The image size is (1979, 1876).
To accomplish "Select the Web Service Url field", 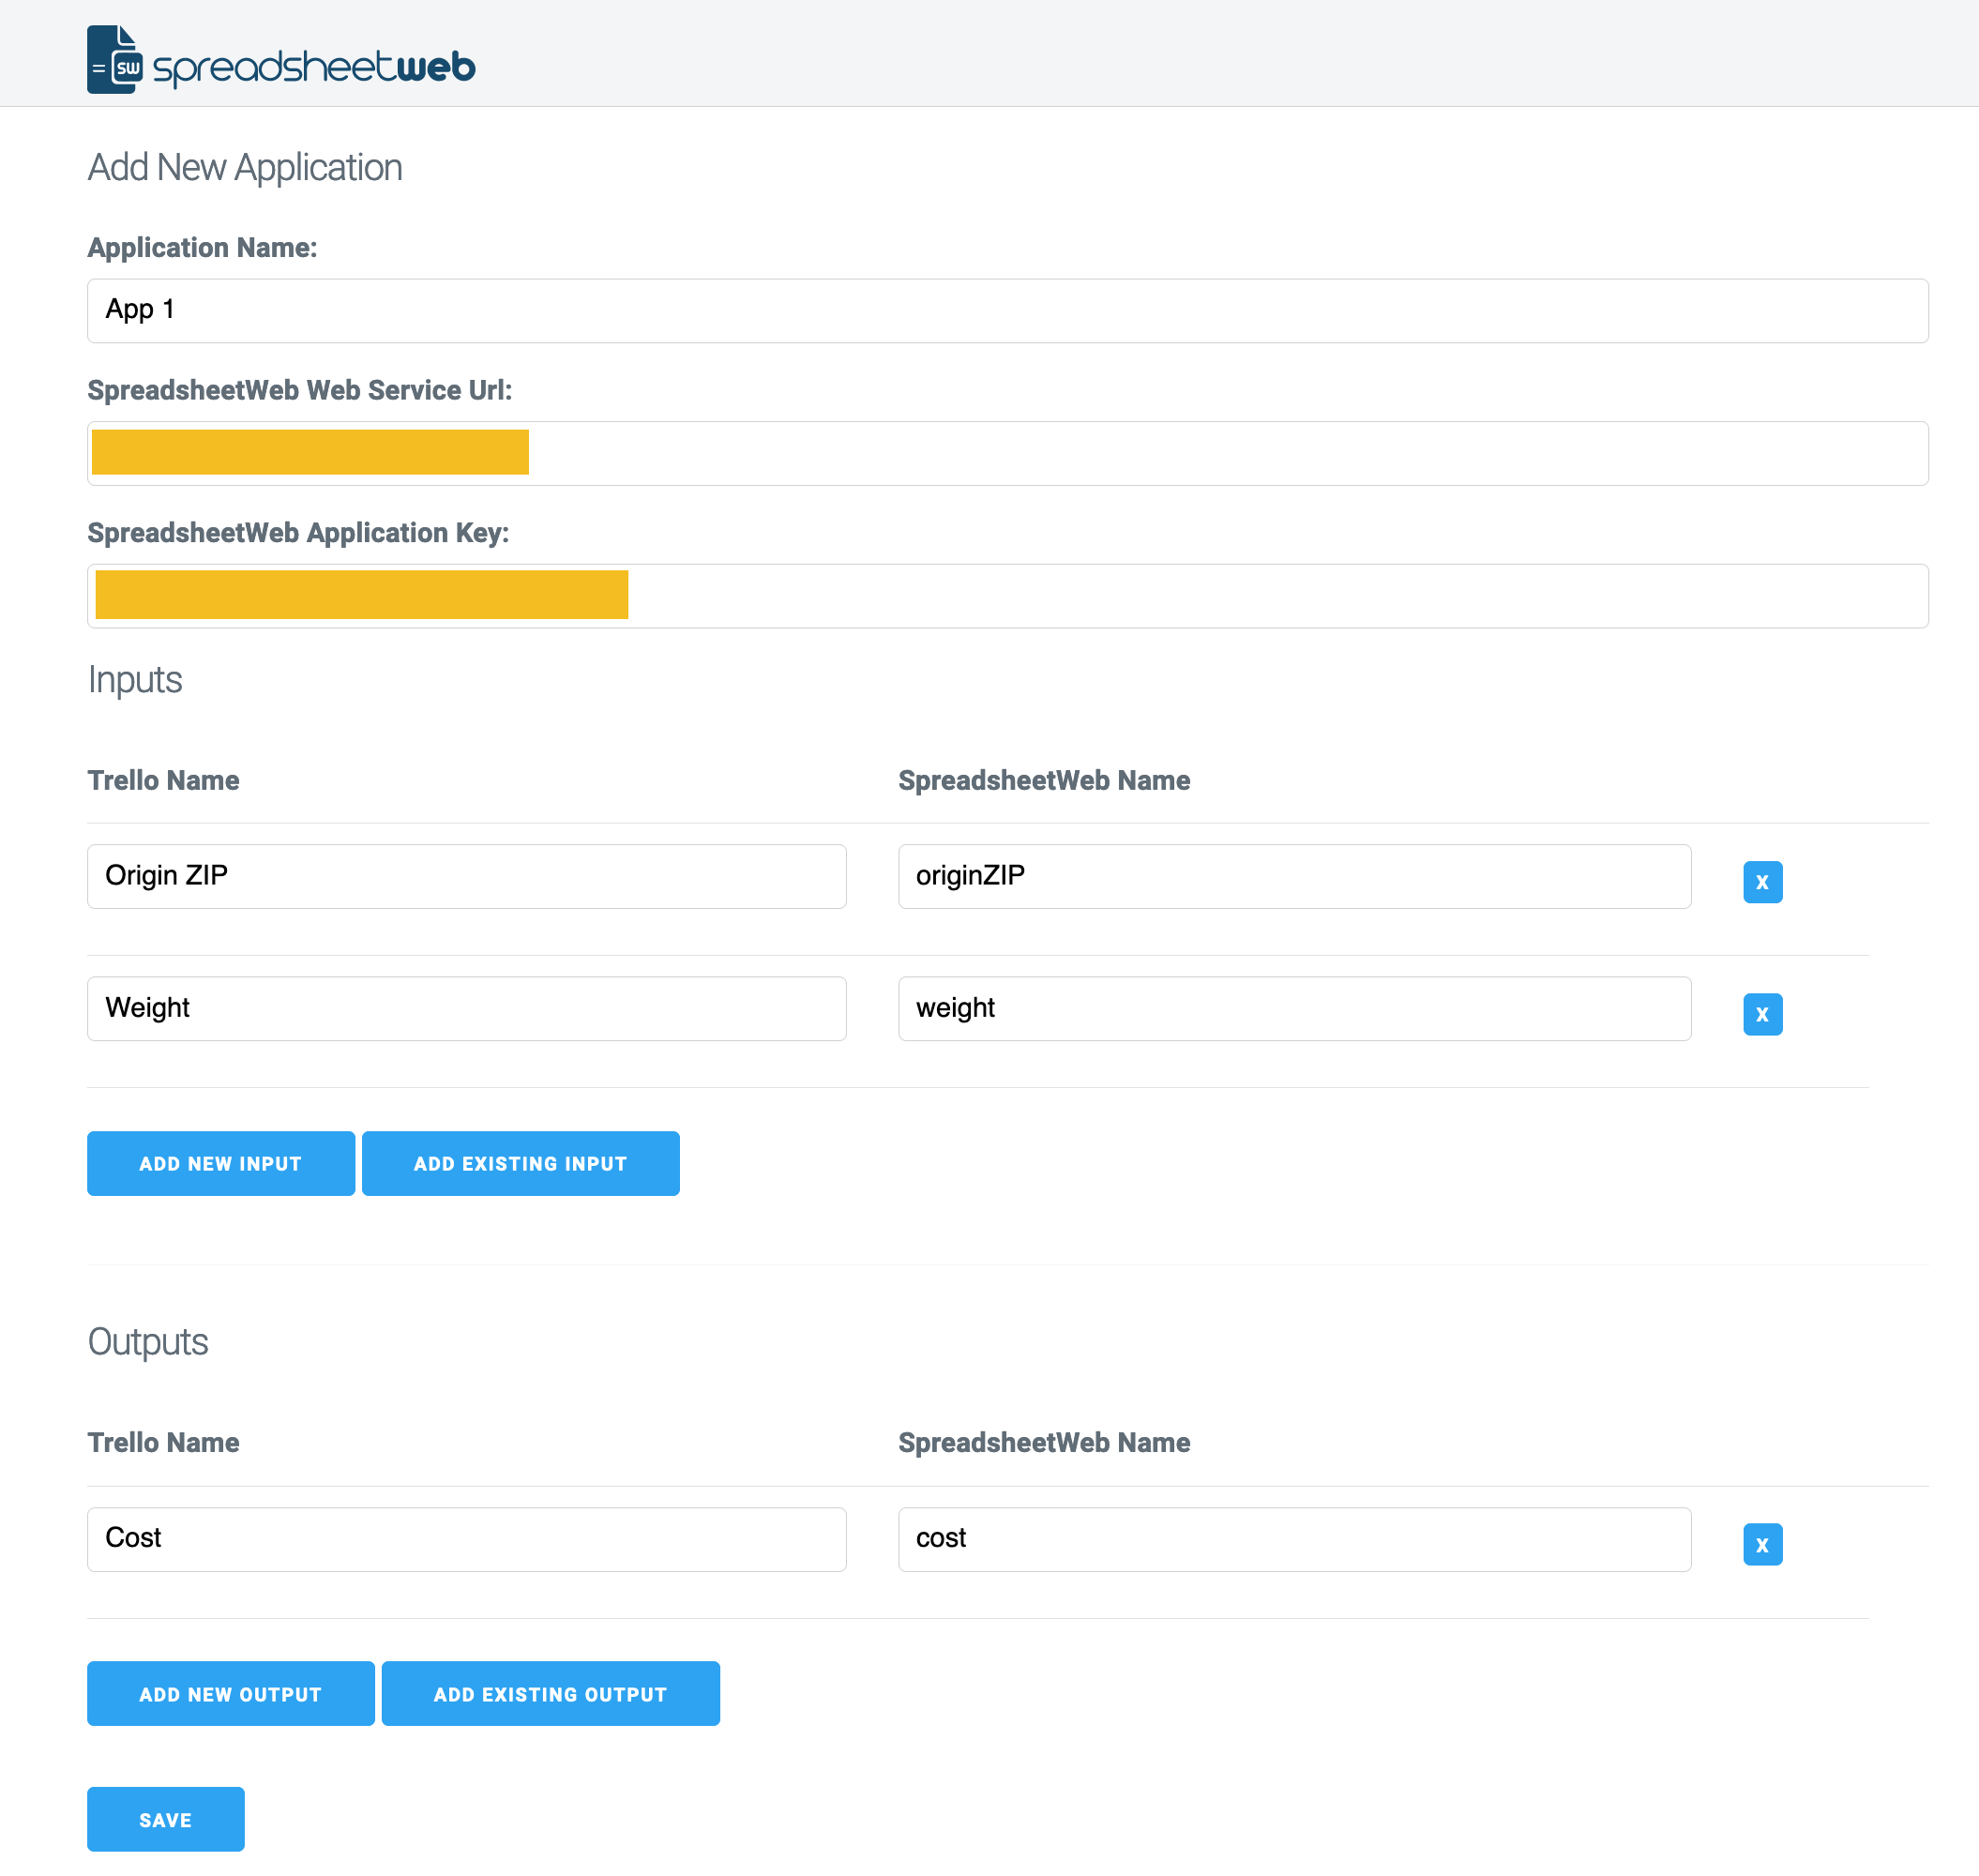I will click(1008, 453).
